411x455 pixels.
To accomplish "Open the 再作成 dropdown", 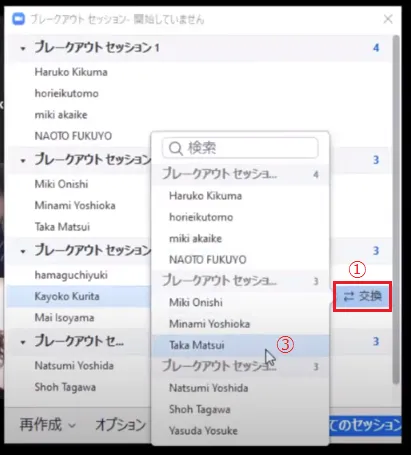I will (47, 425).
